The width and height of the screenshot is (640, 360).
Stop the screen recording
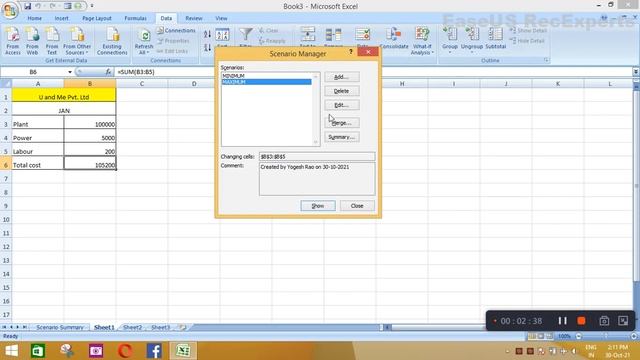[x=581, y=321]
